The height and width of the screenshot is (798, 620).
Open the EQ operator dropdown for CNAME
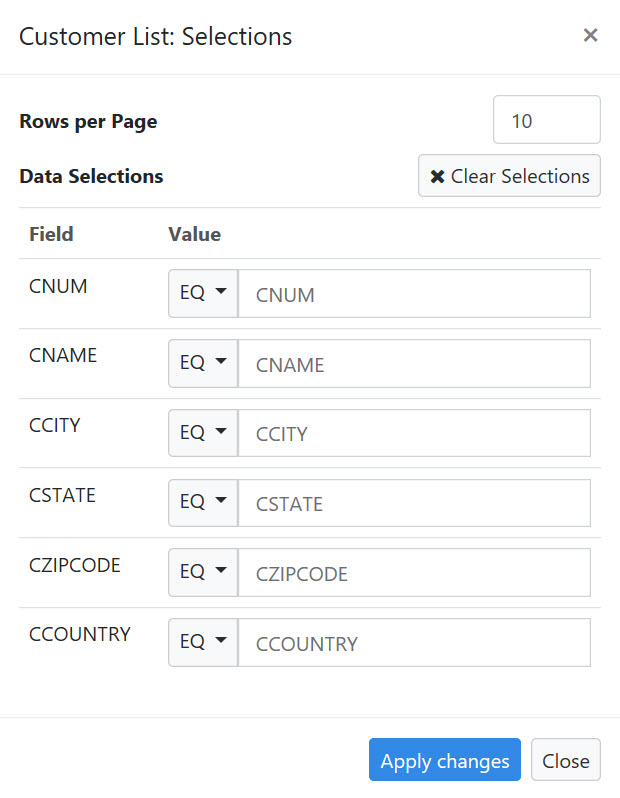click(203, 363)
